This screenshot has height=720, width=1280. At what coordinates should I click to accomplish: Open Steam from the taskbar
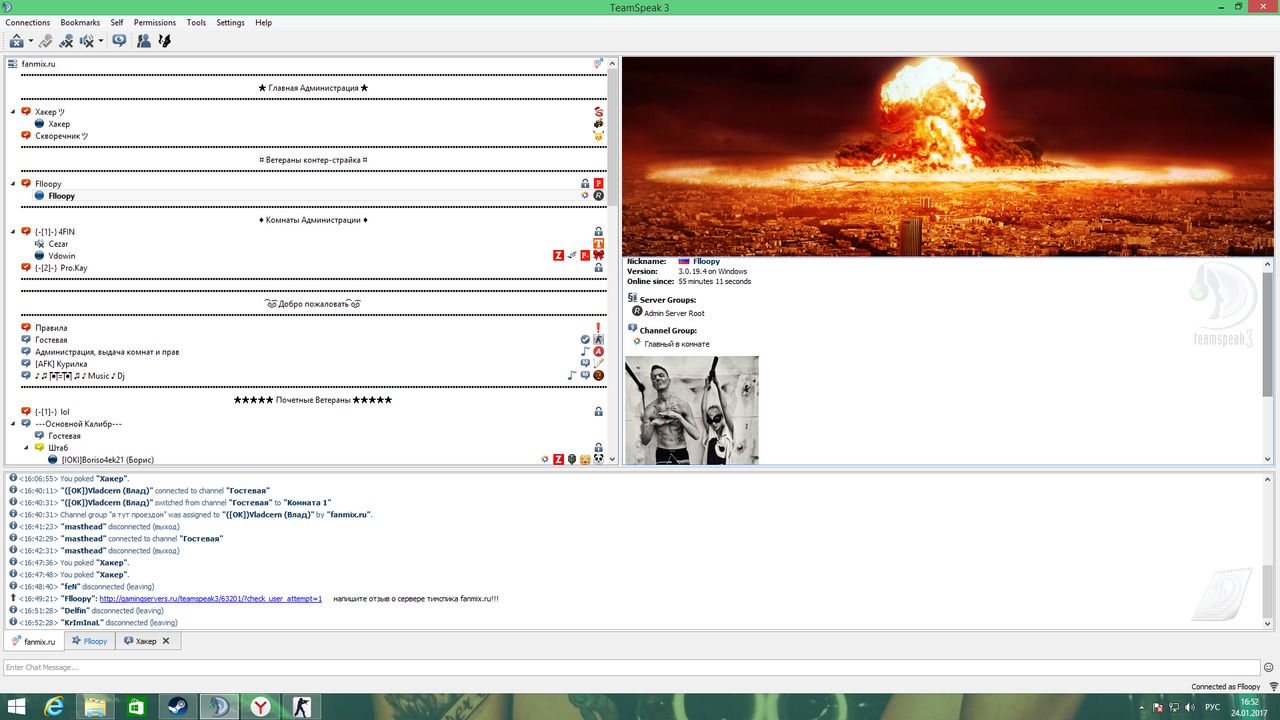(177, 707)
